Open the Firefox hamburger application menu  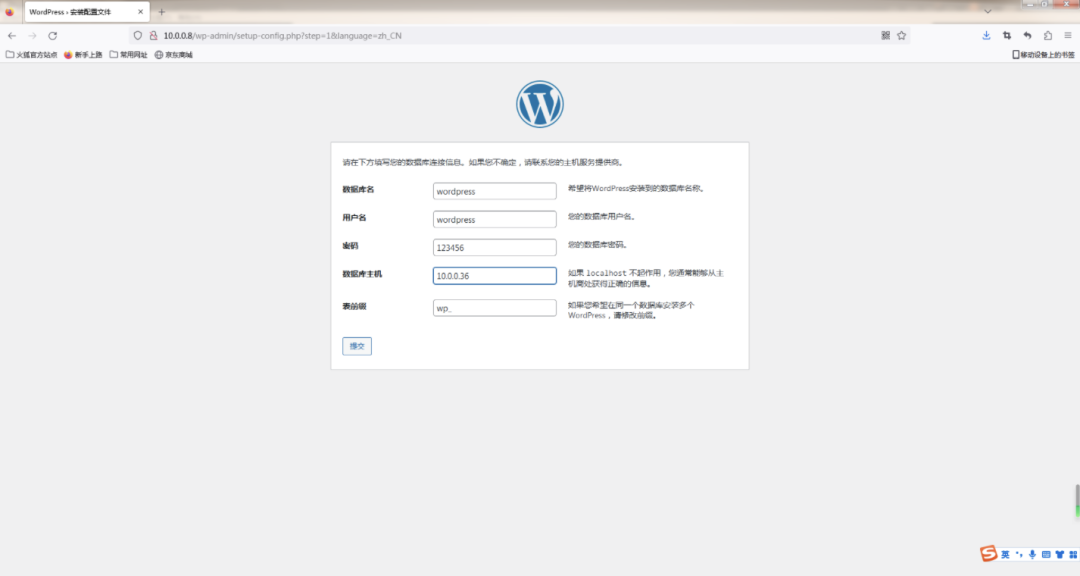[x=1068, y=35]
